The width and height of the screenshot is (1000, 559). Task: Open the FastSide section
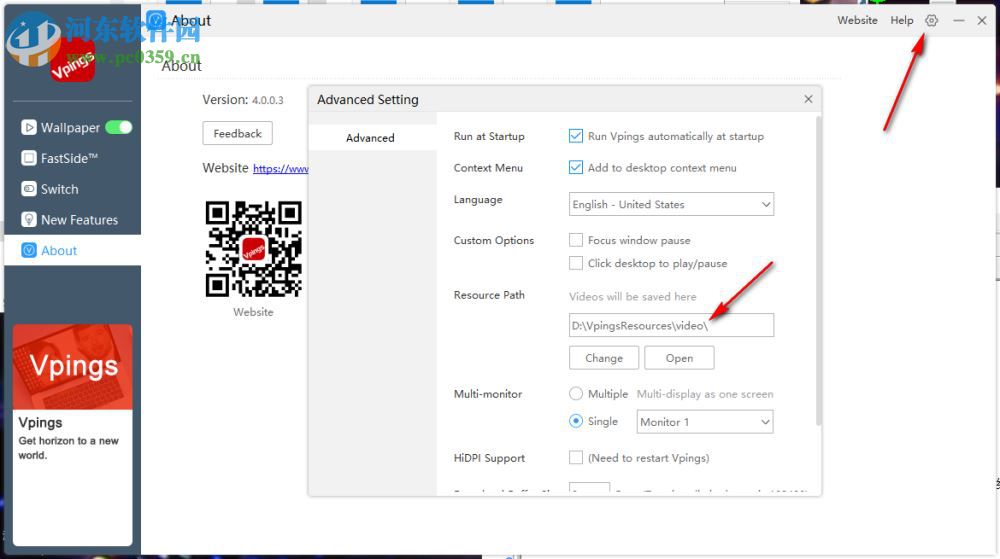(x=69, y=158)
